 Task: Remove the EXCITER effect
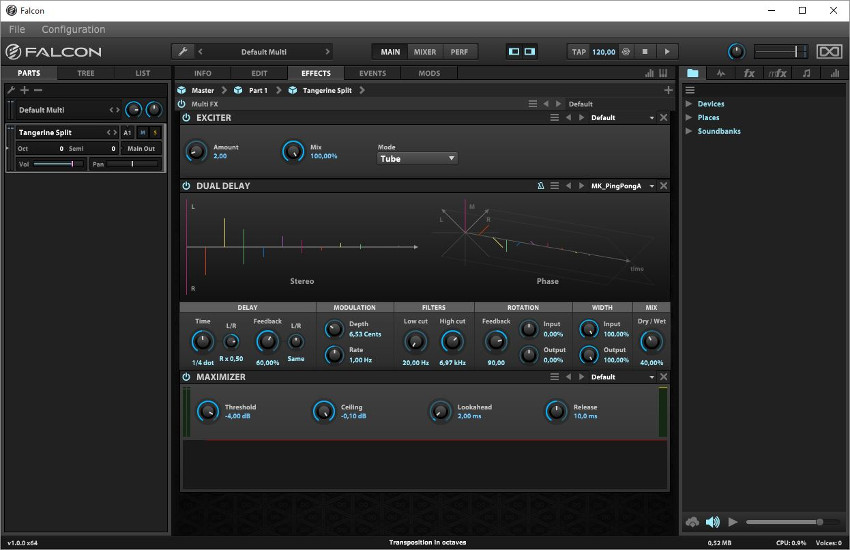pyautogui.click(x=664, y=118)
